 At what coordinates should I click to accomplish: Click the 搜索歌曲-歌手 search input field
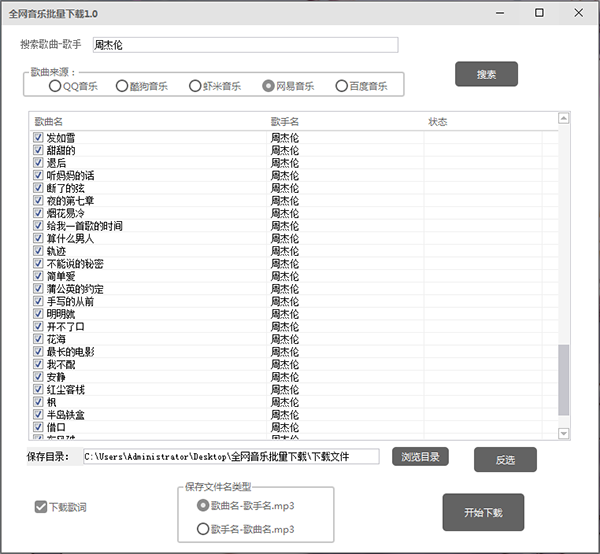(244, 45)
